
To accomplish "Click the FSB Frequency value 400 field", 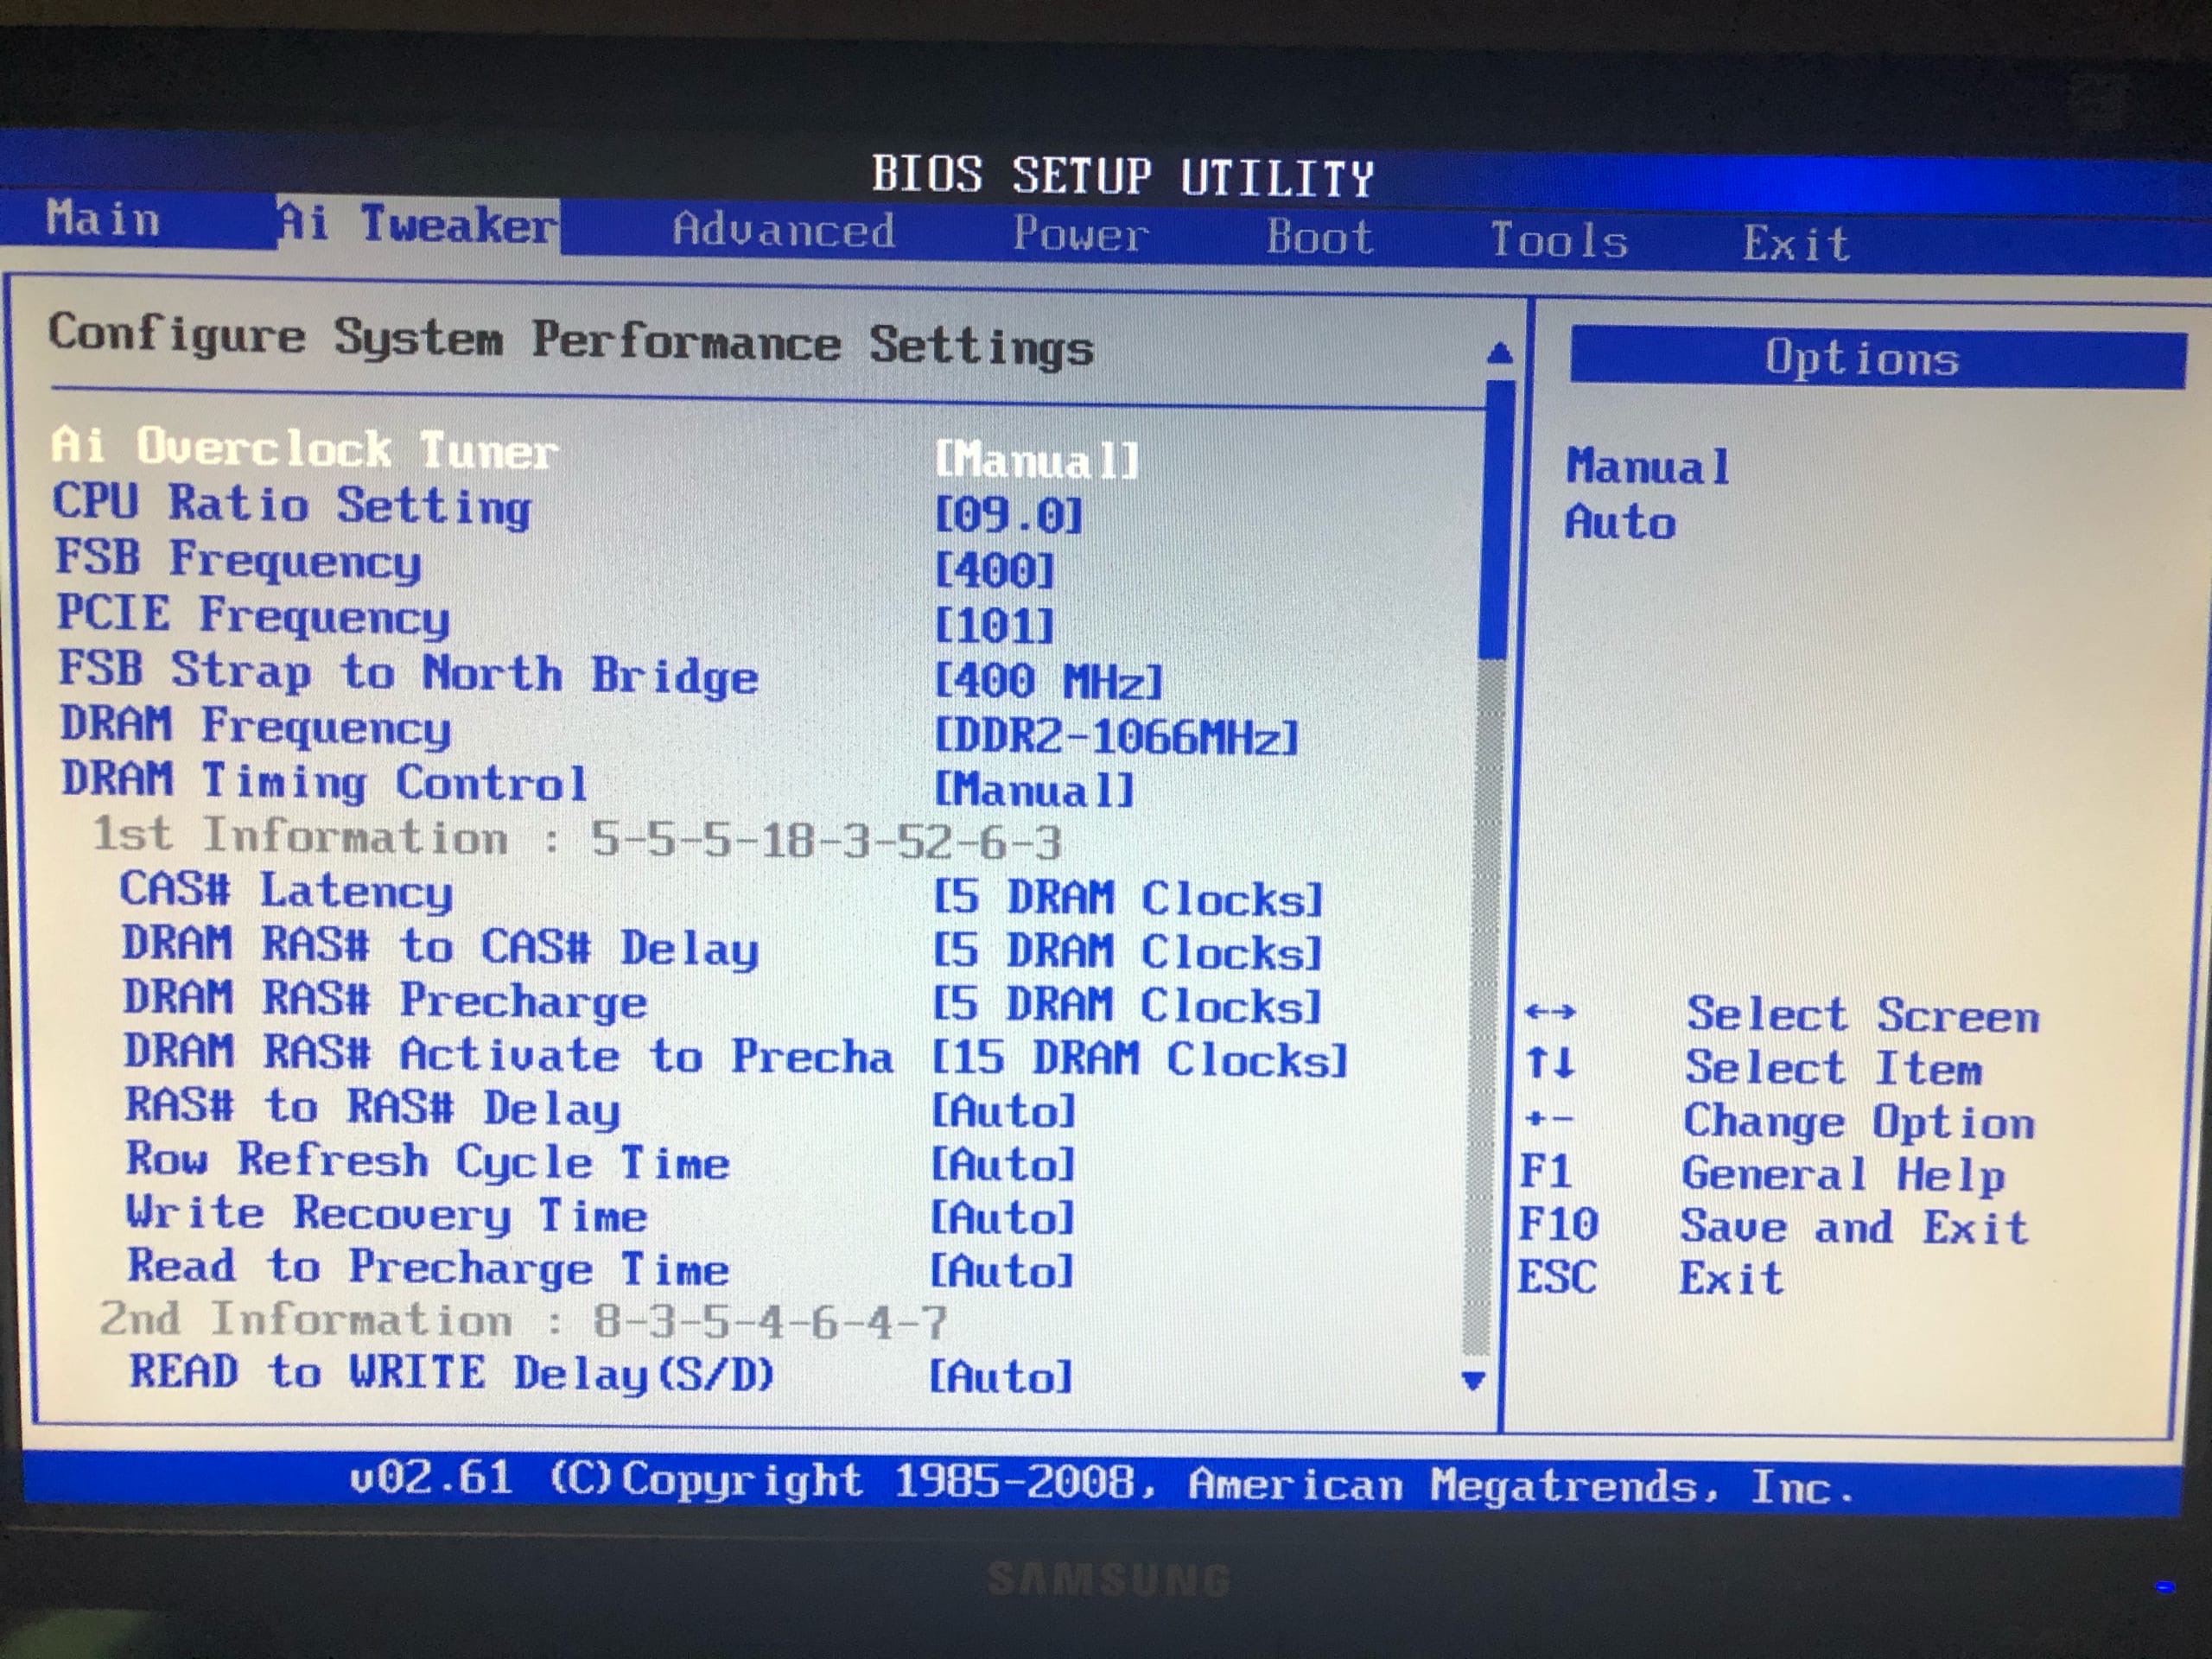I will [x=994, y=571].
